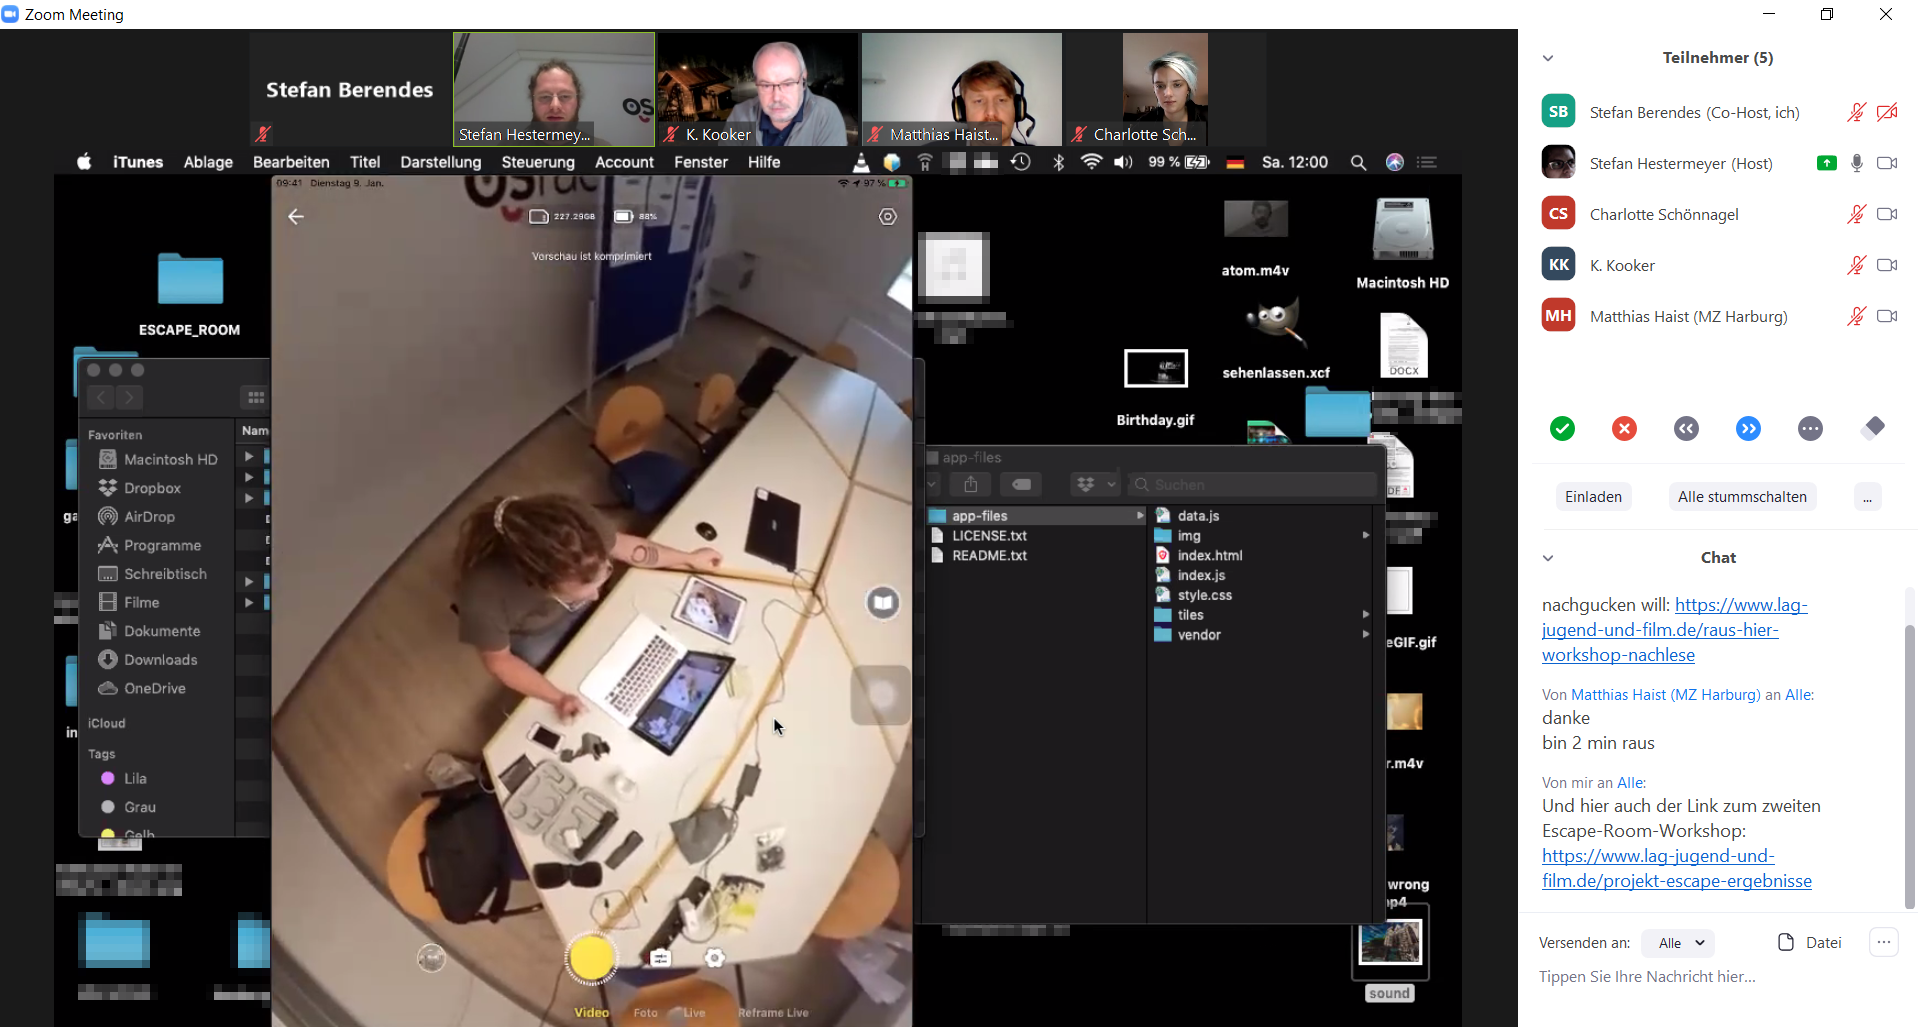Toggle Stefan Berendes disabled camera icon

pos(1887,112)
